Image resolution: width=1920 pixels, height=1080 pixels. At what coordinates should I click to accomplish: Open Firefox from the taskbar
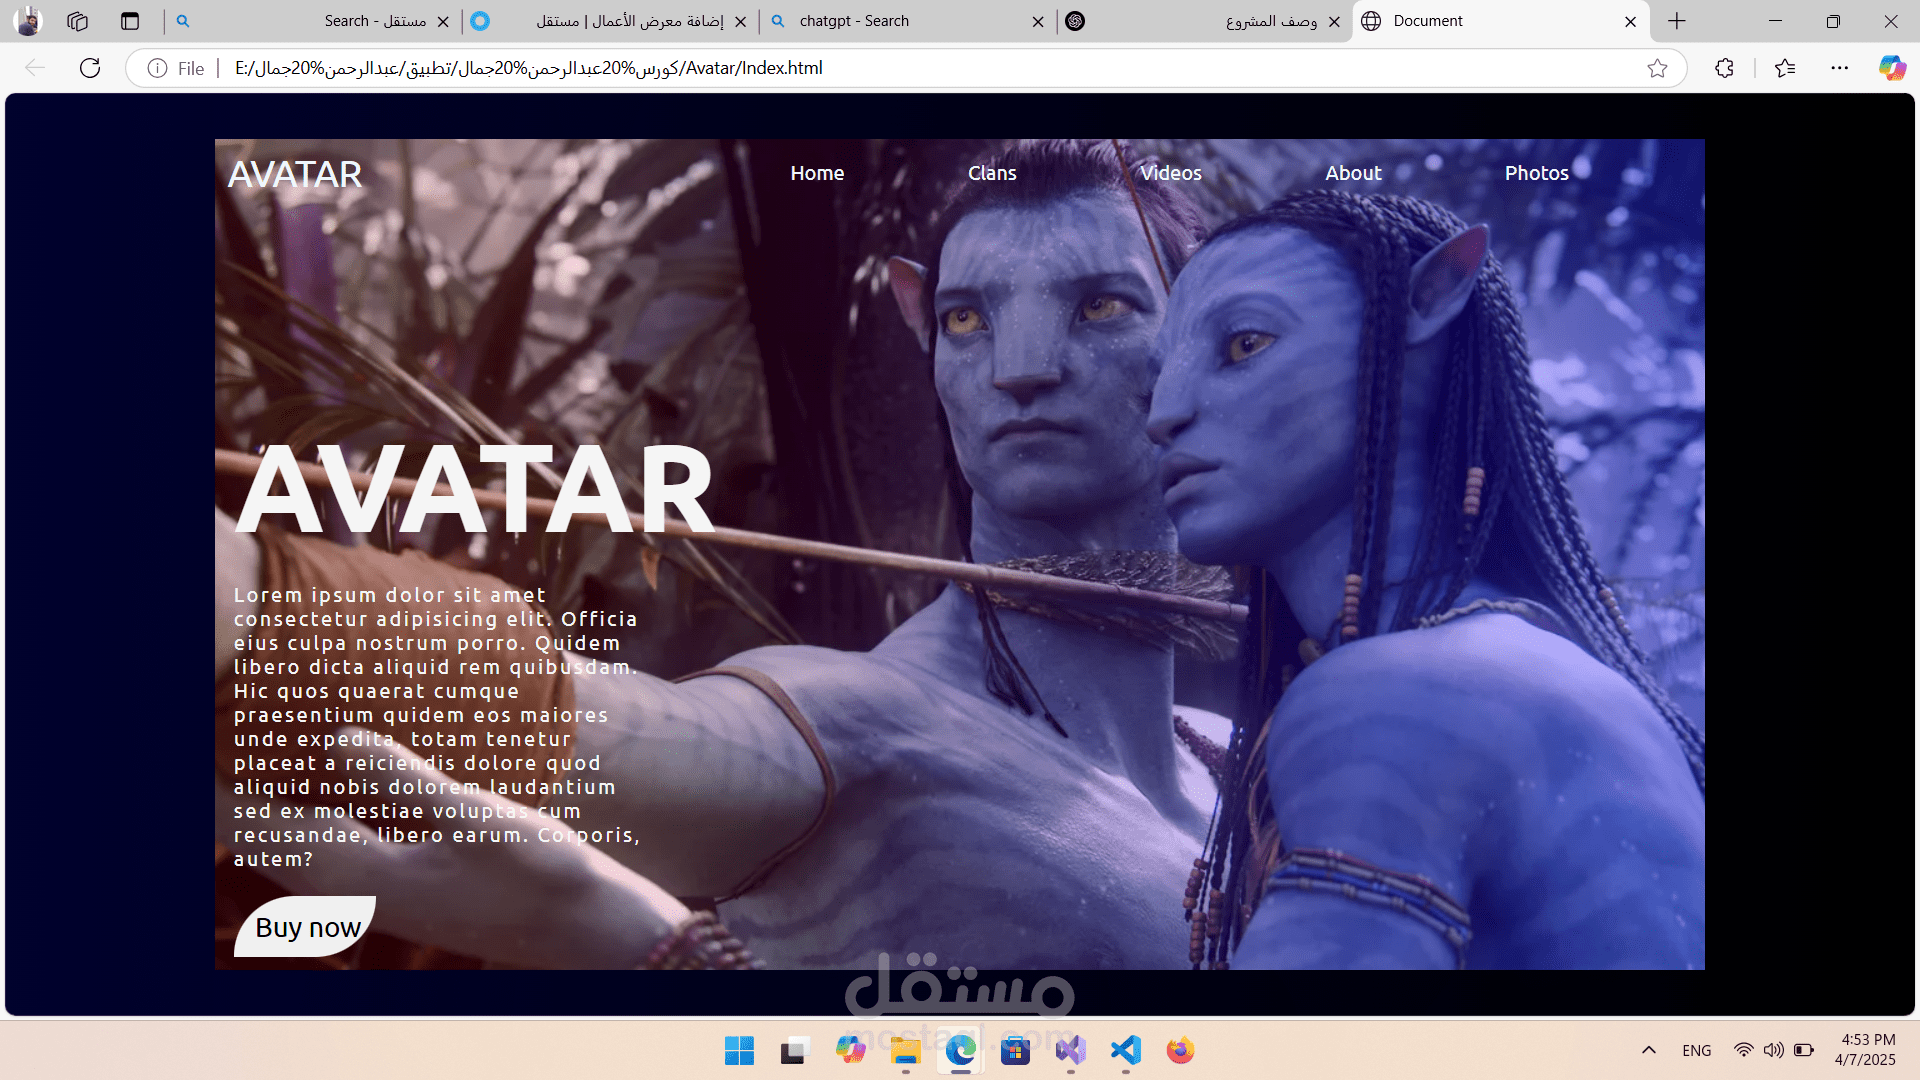tap(1180, 1051)
